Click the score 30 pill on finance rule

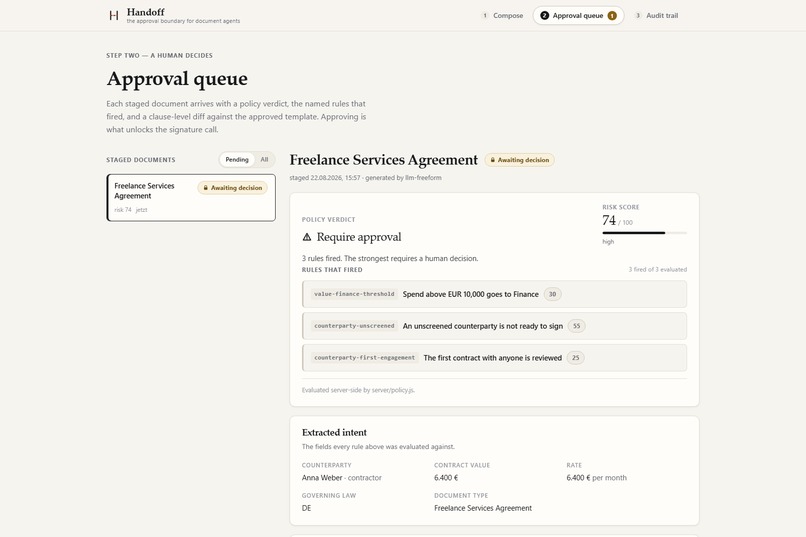pos(553,294)
